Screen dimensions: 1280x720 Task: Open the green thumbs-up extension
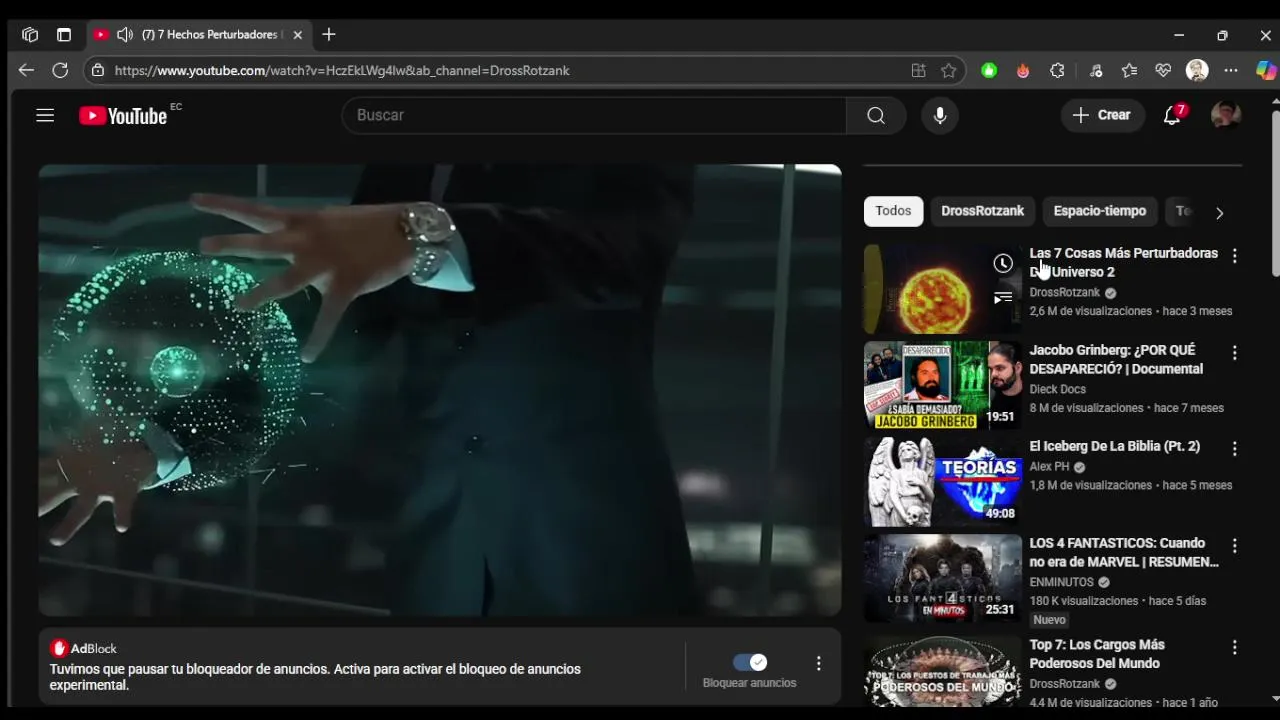point(989,70)
